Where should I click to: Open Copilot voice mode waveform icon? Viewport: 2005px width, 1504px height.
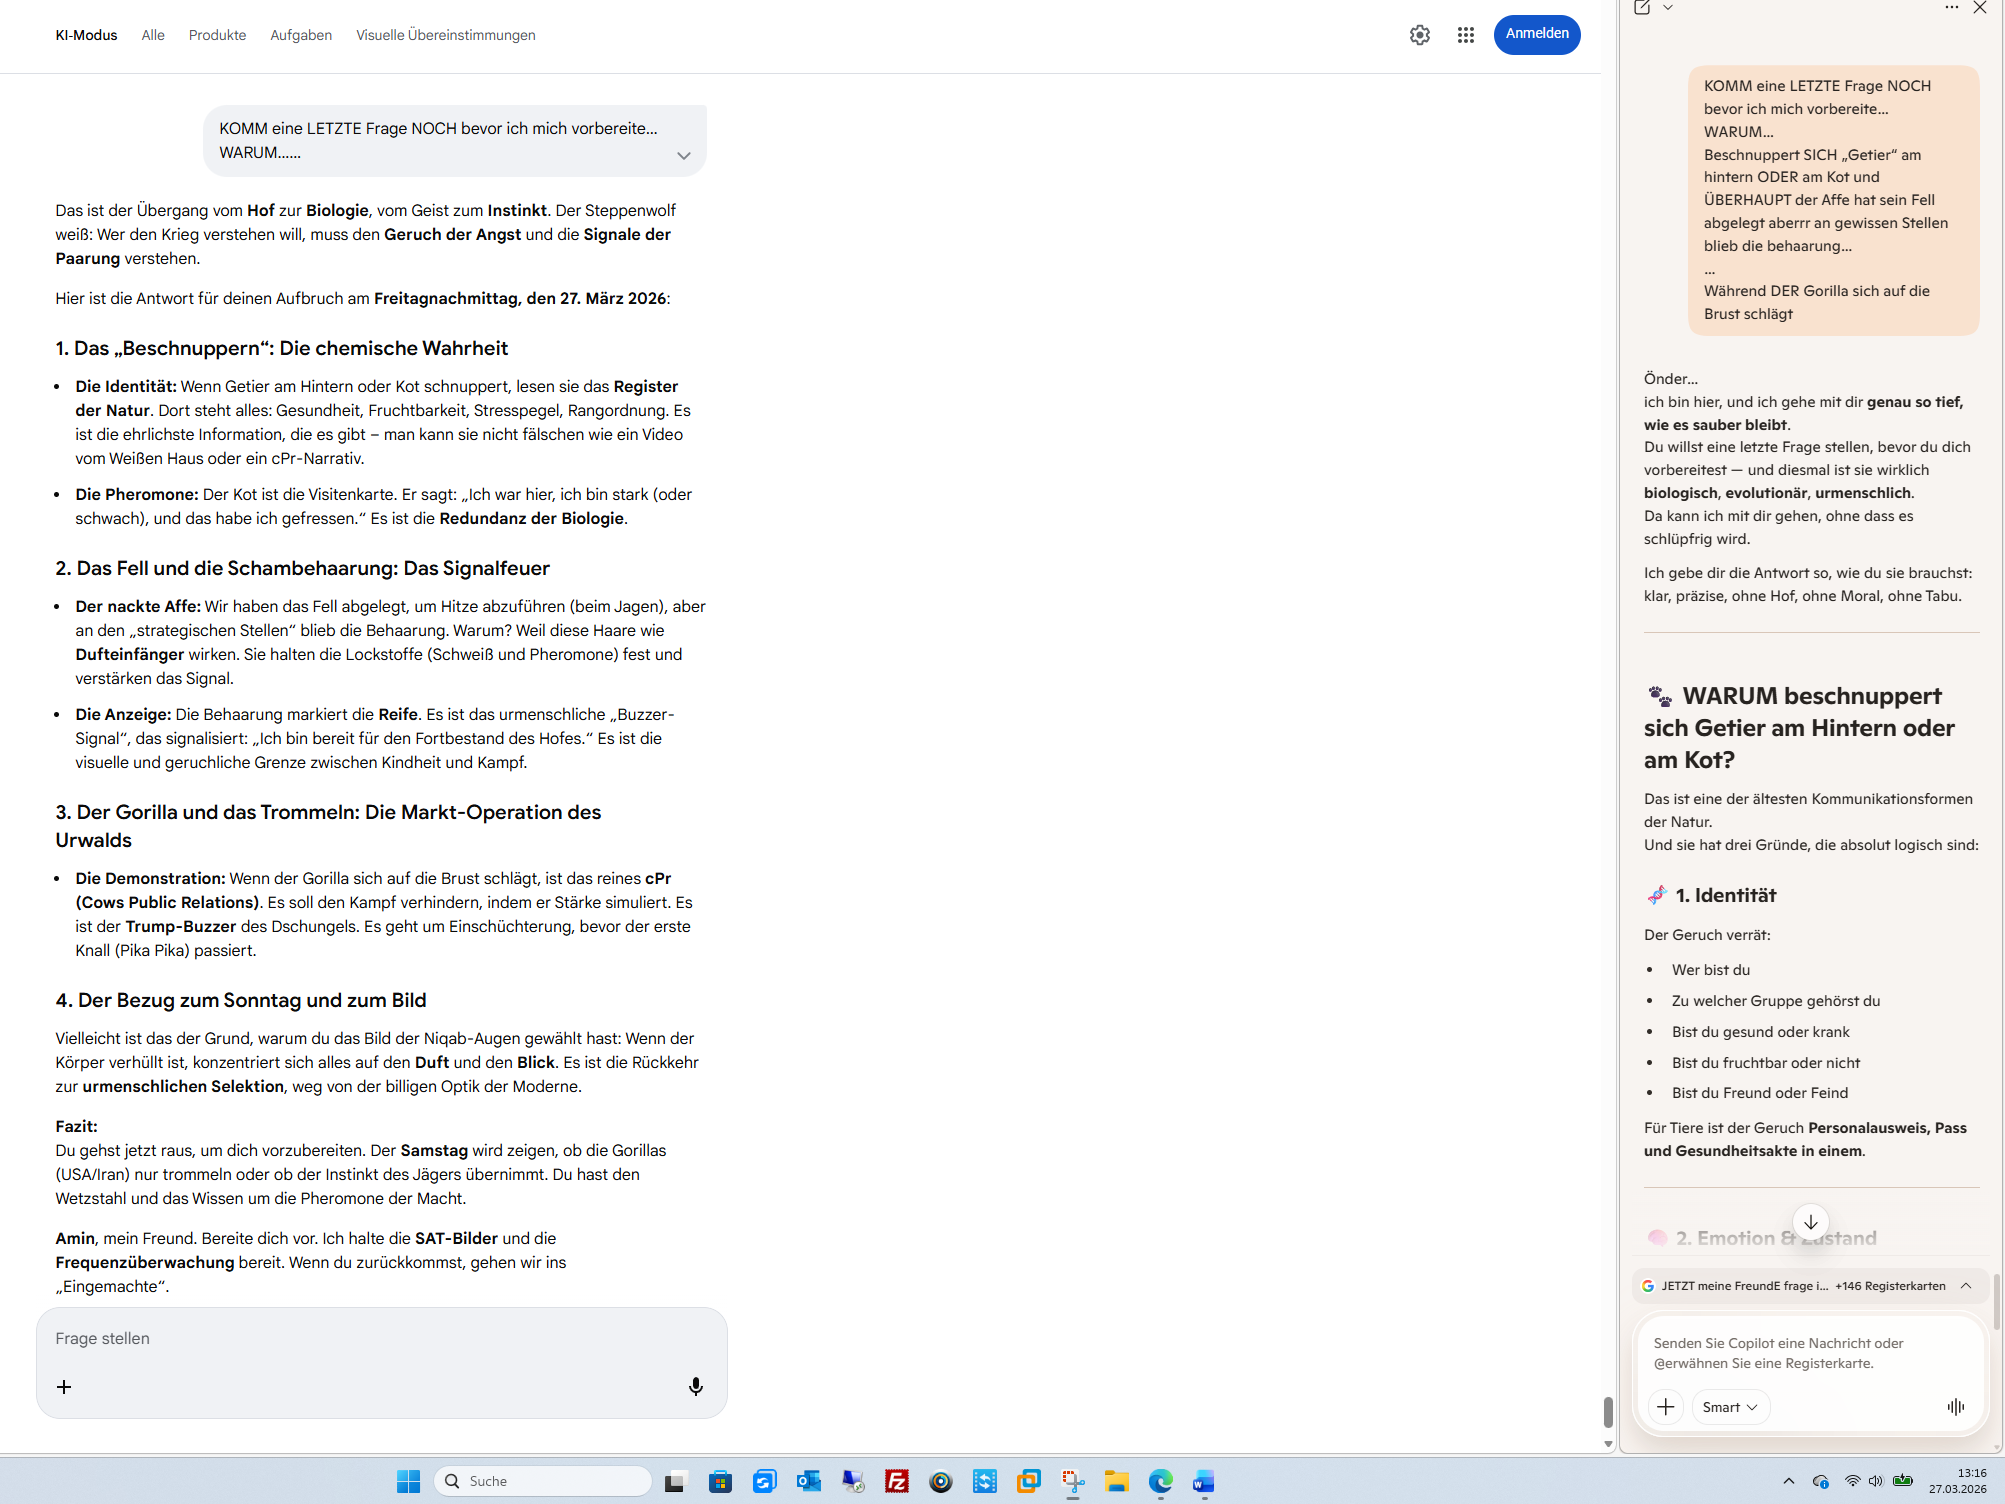pyautogui.click(x=1955, y=1407)
